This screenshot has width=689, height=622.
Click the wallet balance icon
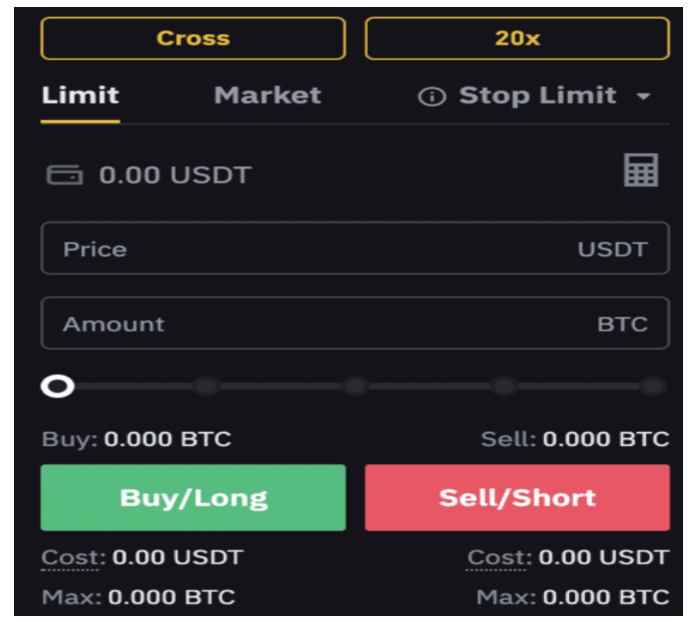point(65,174)
